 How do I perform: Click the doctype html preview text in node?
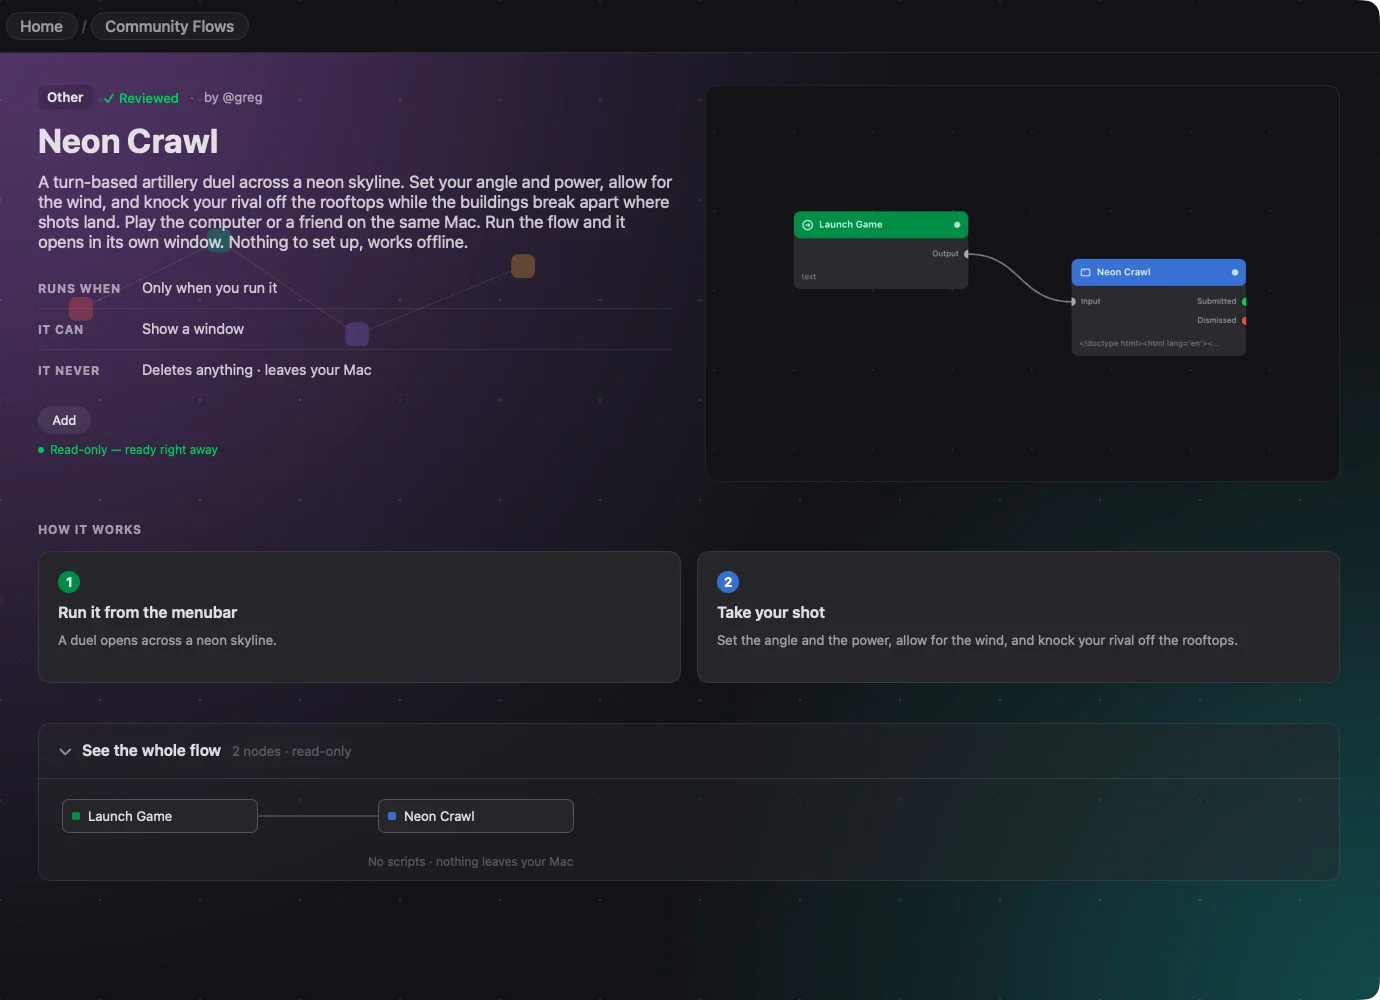pos(1149,343)
